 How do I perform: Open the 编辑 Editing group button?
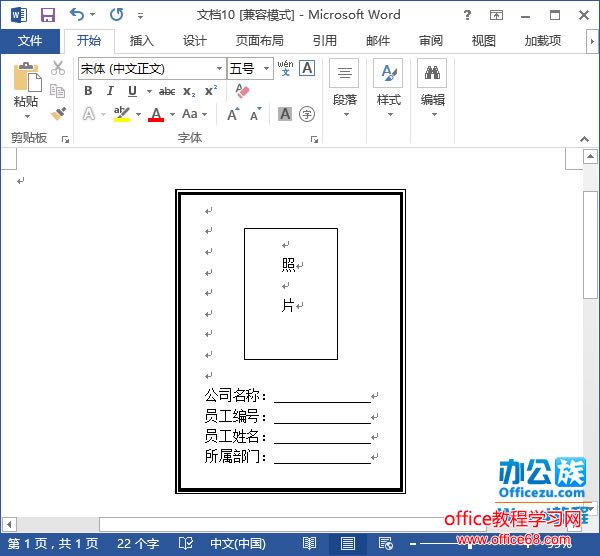432,89
